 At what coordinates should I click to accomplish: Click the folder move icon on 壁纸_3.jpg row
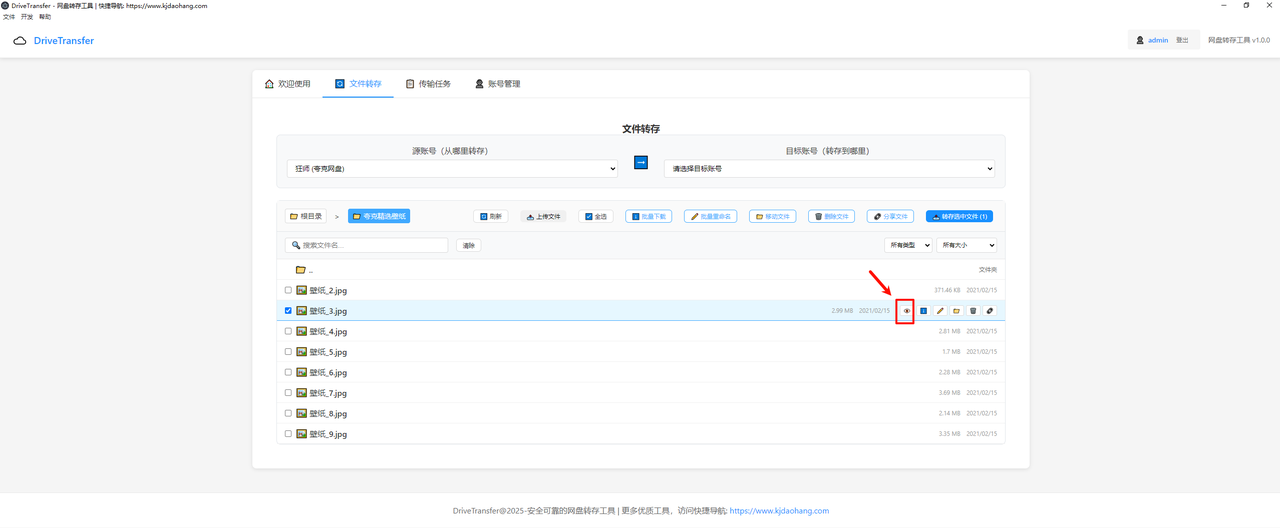tap(956, 311)
